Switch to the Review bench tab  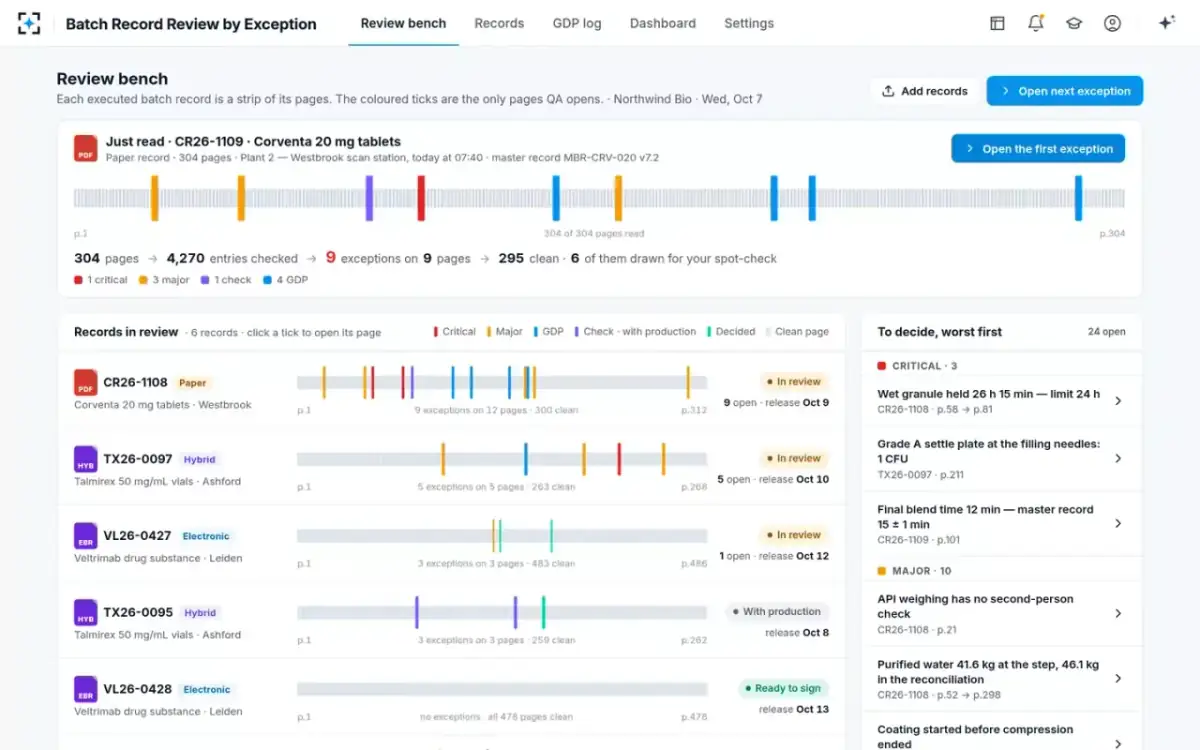pyautogui.click(x=403, y=23)
